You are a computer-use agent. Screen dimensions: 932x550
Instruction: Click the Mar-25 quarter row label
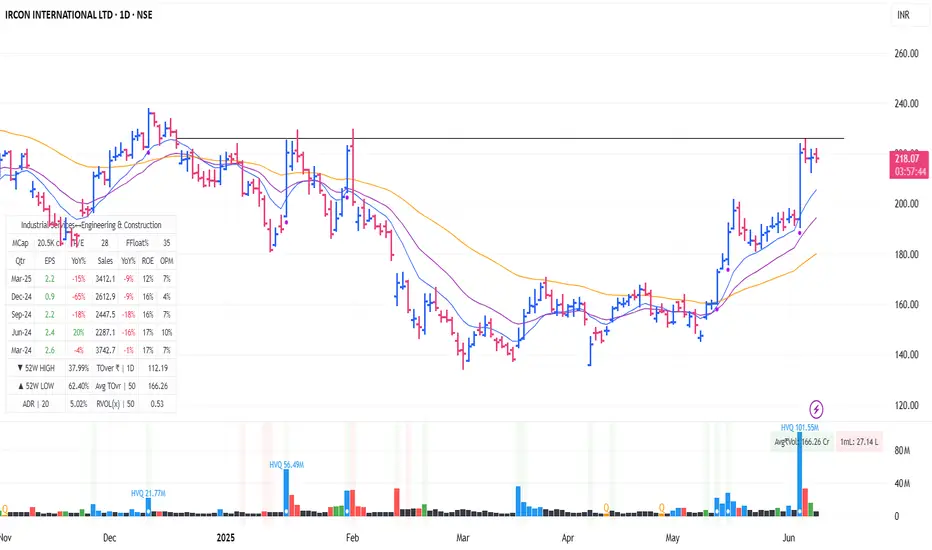tap(21, 278)
